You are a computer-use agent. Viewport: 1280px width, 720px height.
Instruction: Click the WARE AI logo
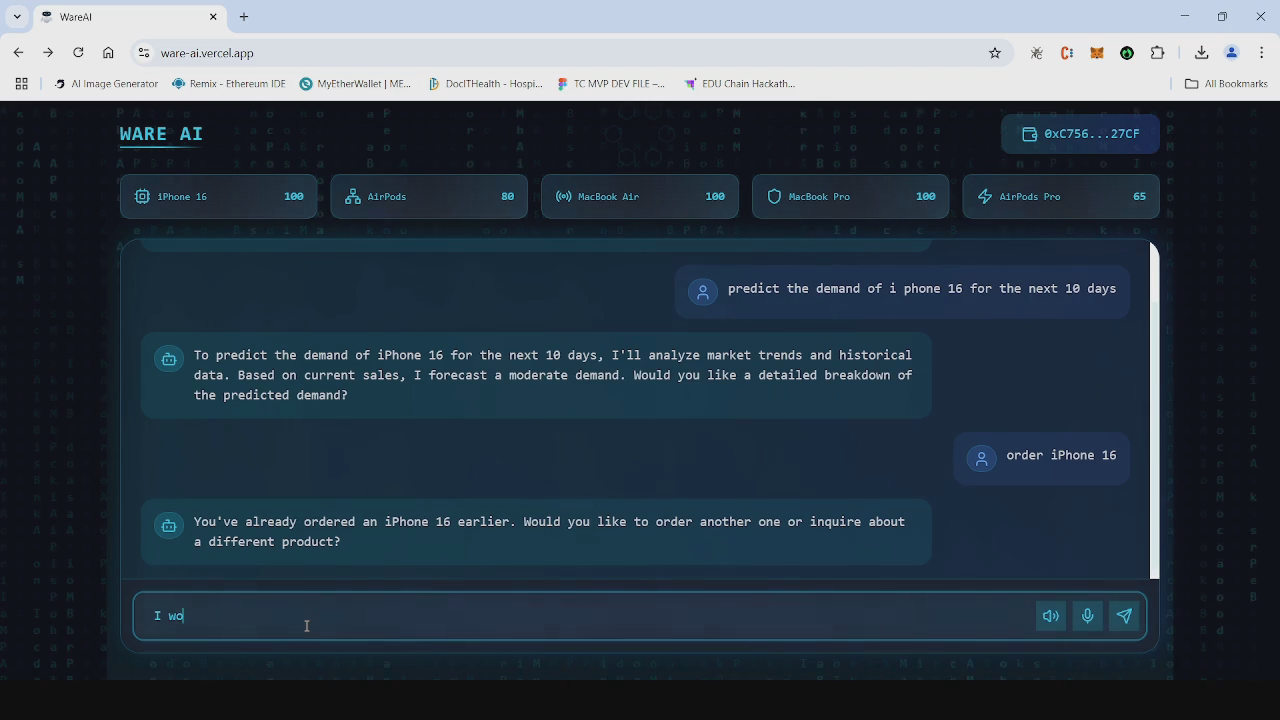click(161, 134)
